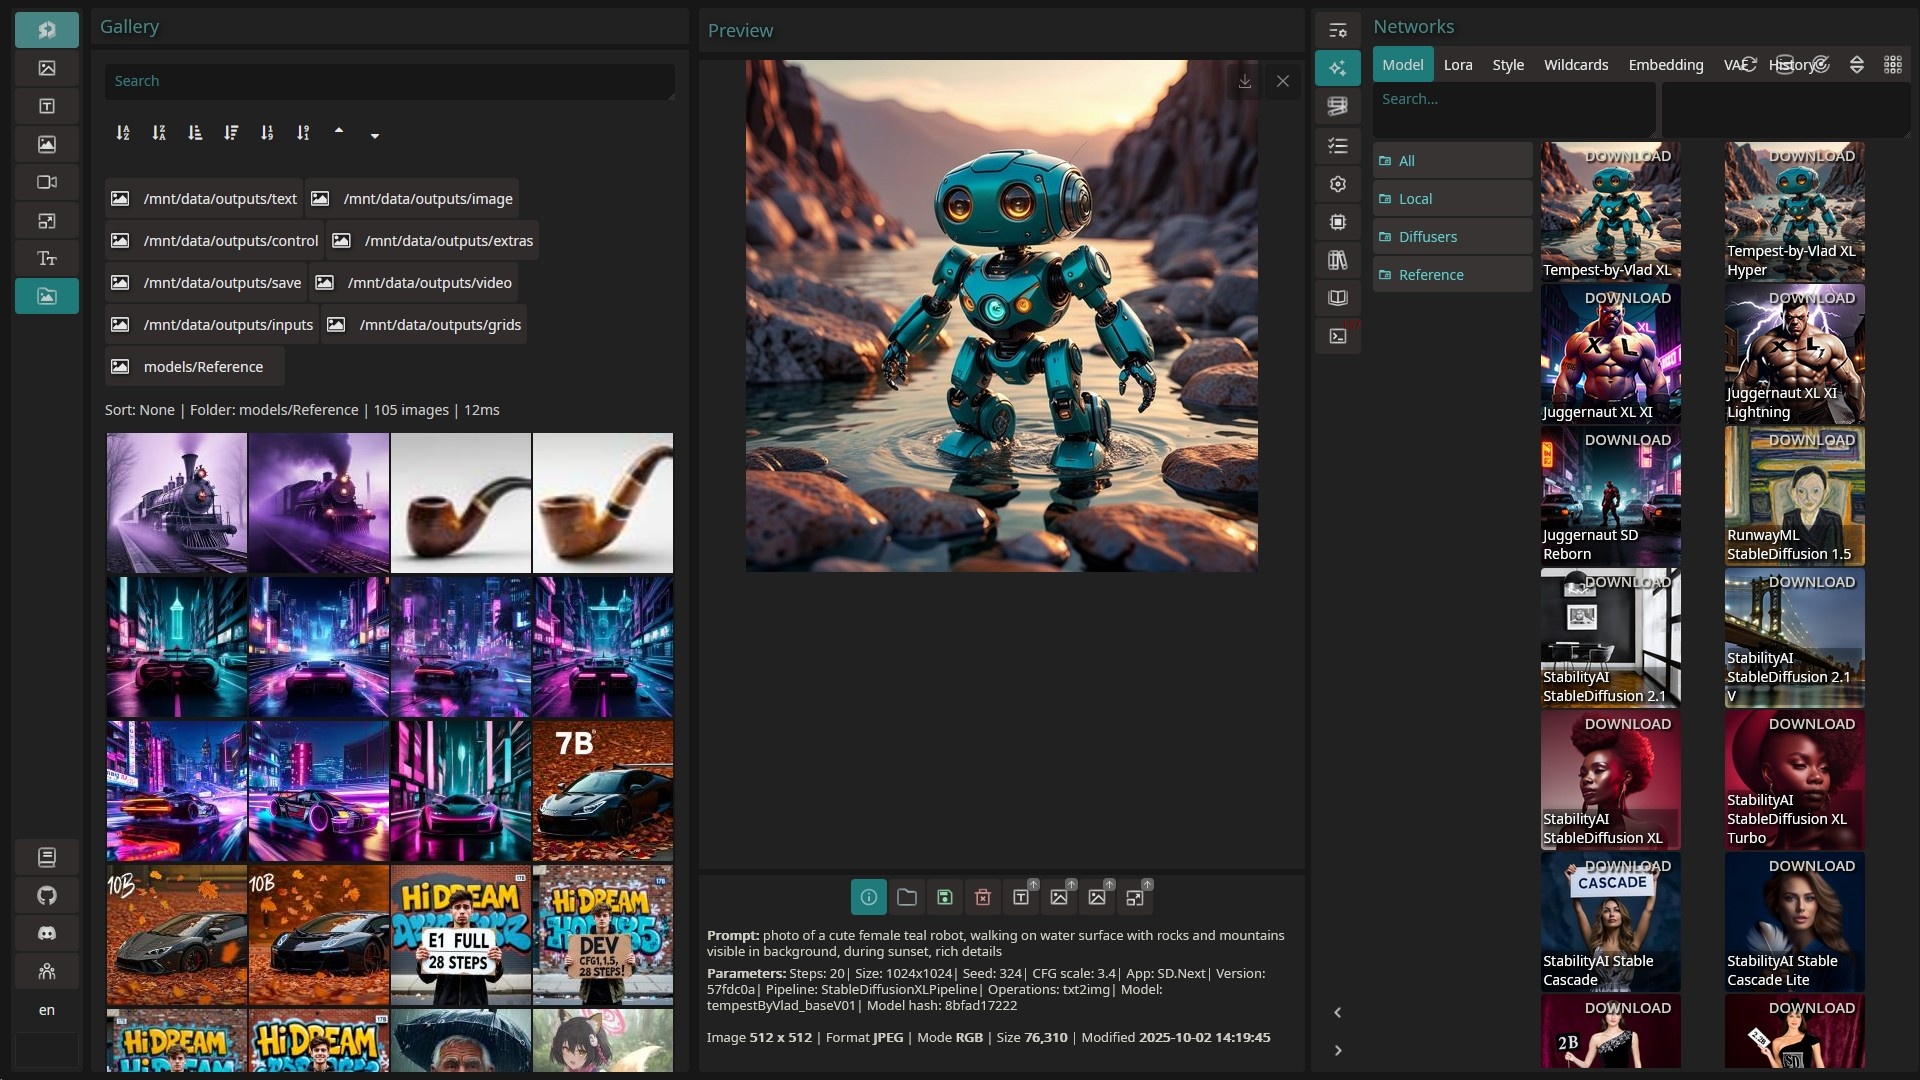Download the previewed robot image
The image size is (1920, 1080).
pos(1244,81)
